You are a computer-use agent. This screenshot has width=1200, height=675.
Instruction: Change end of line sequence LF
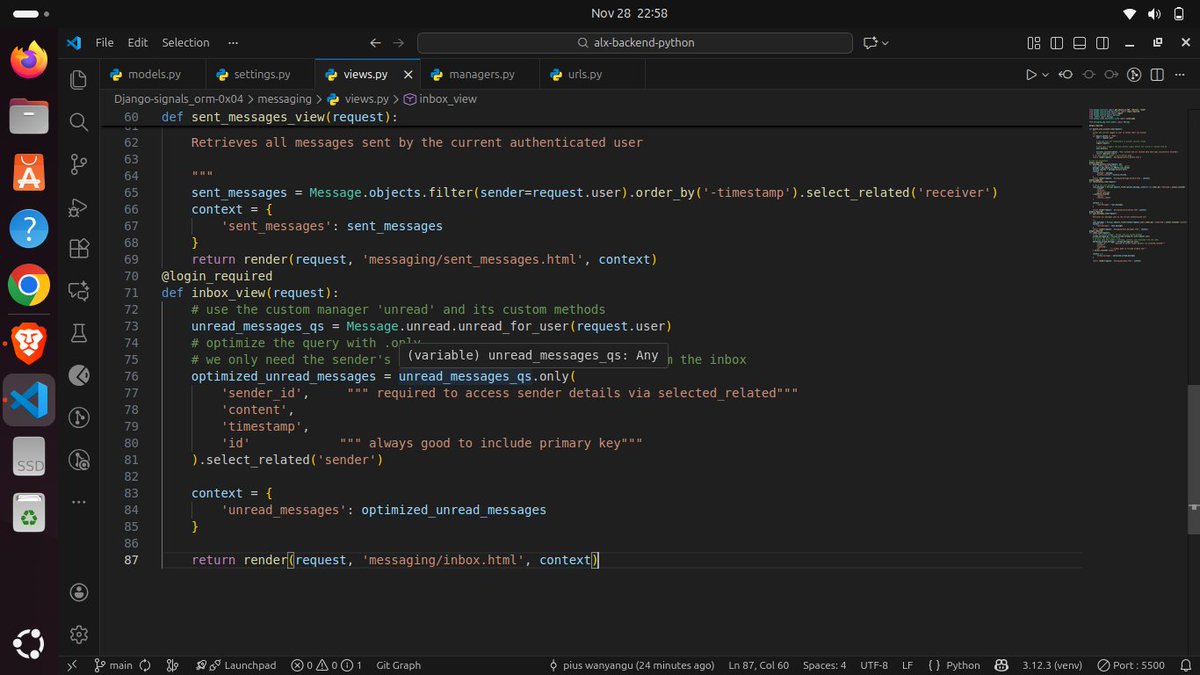(908, 665)
